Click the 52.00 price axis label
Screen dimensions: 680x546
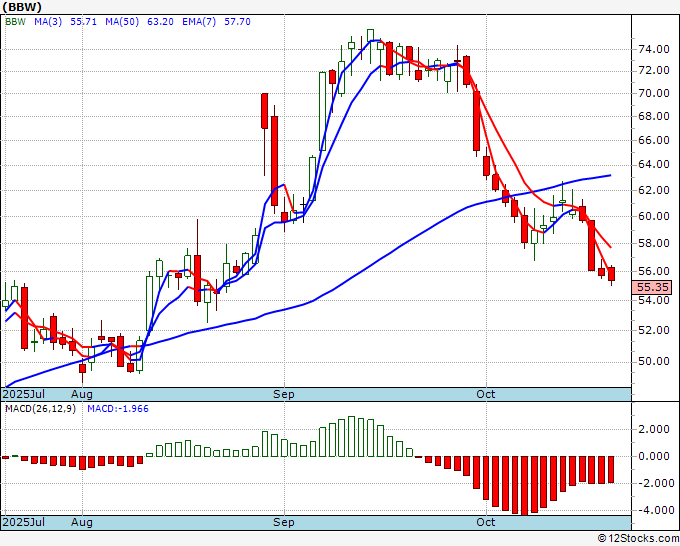(x=654, y=330)
